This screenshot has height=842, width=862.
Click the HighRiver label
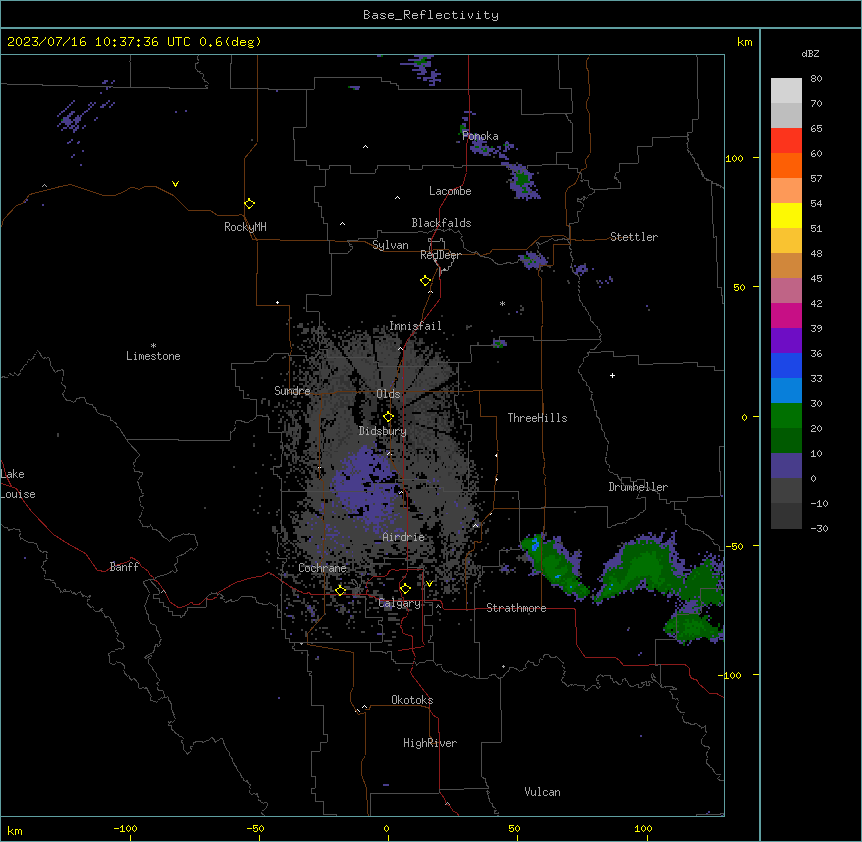click(430, 743)
